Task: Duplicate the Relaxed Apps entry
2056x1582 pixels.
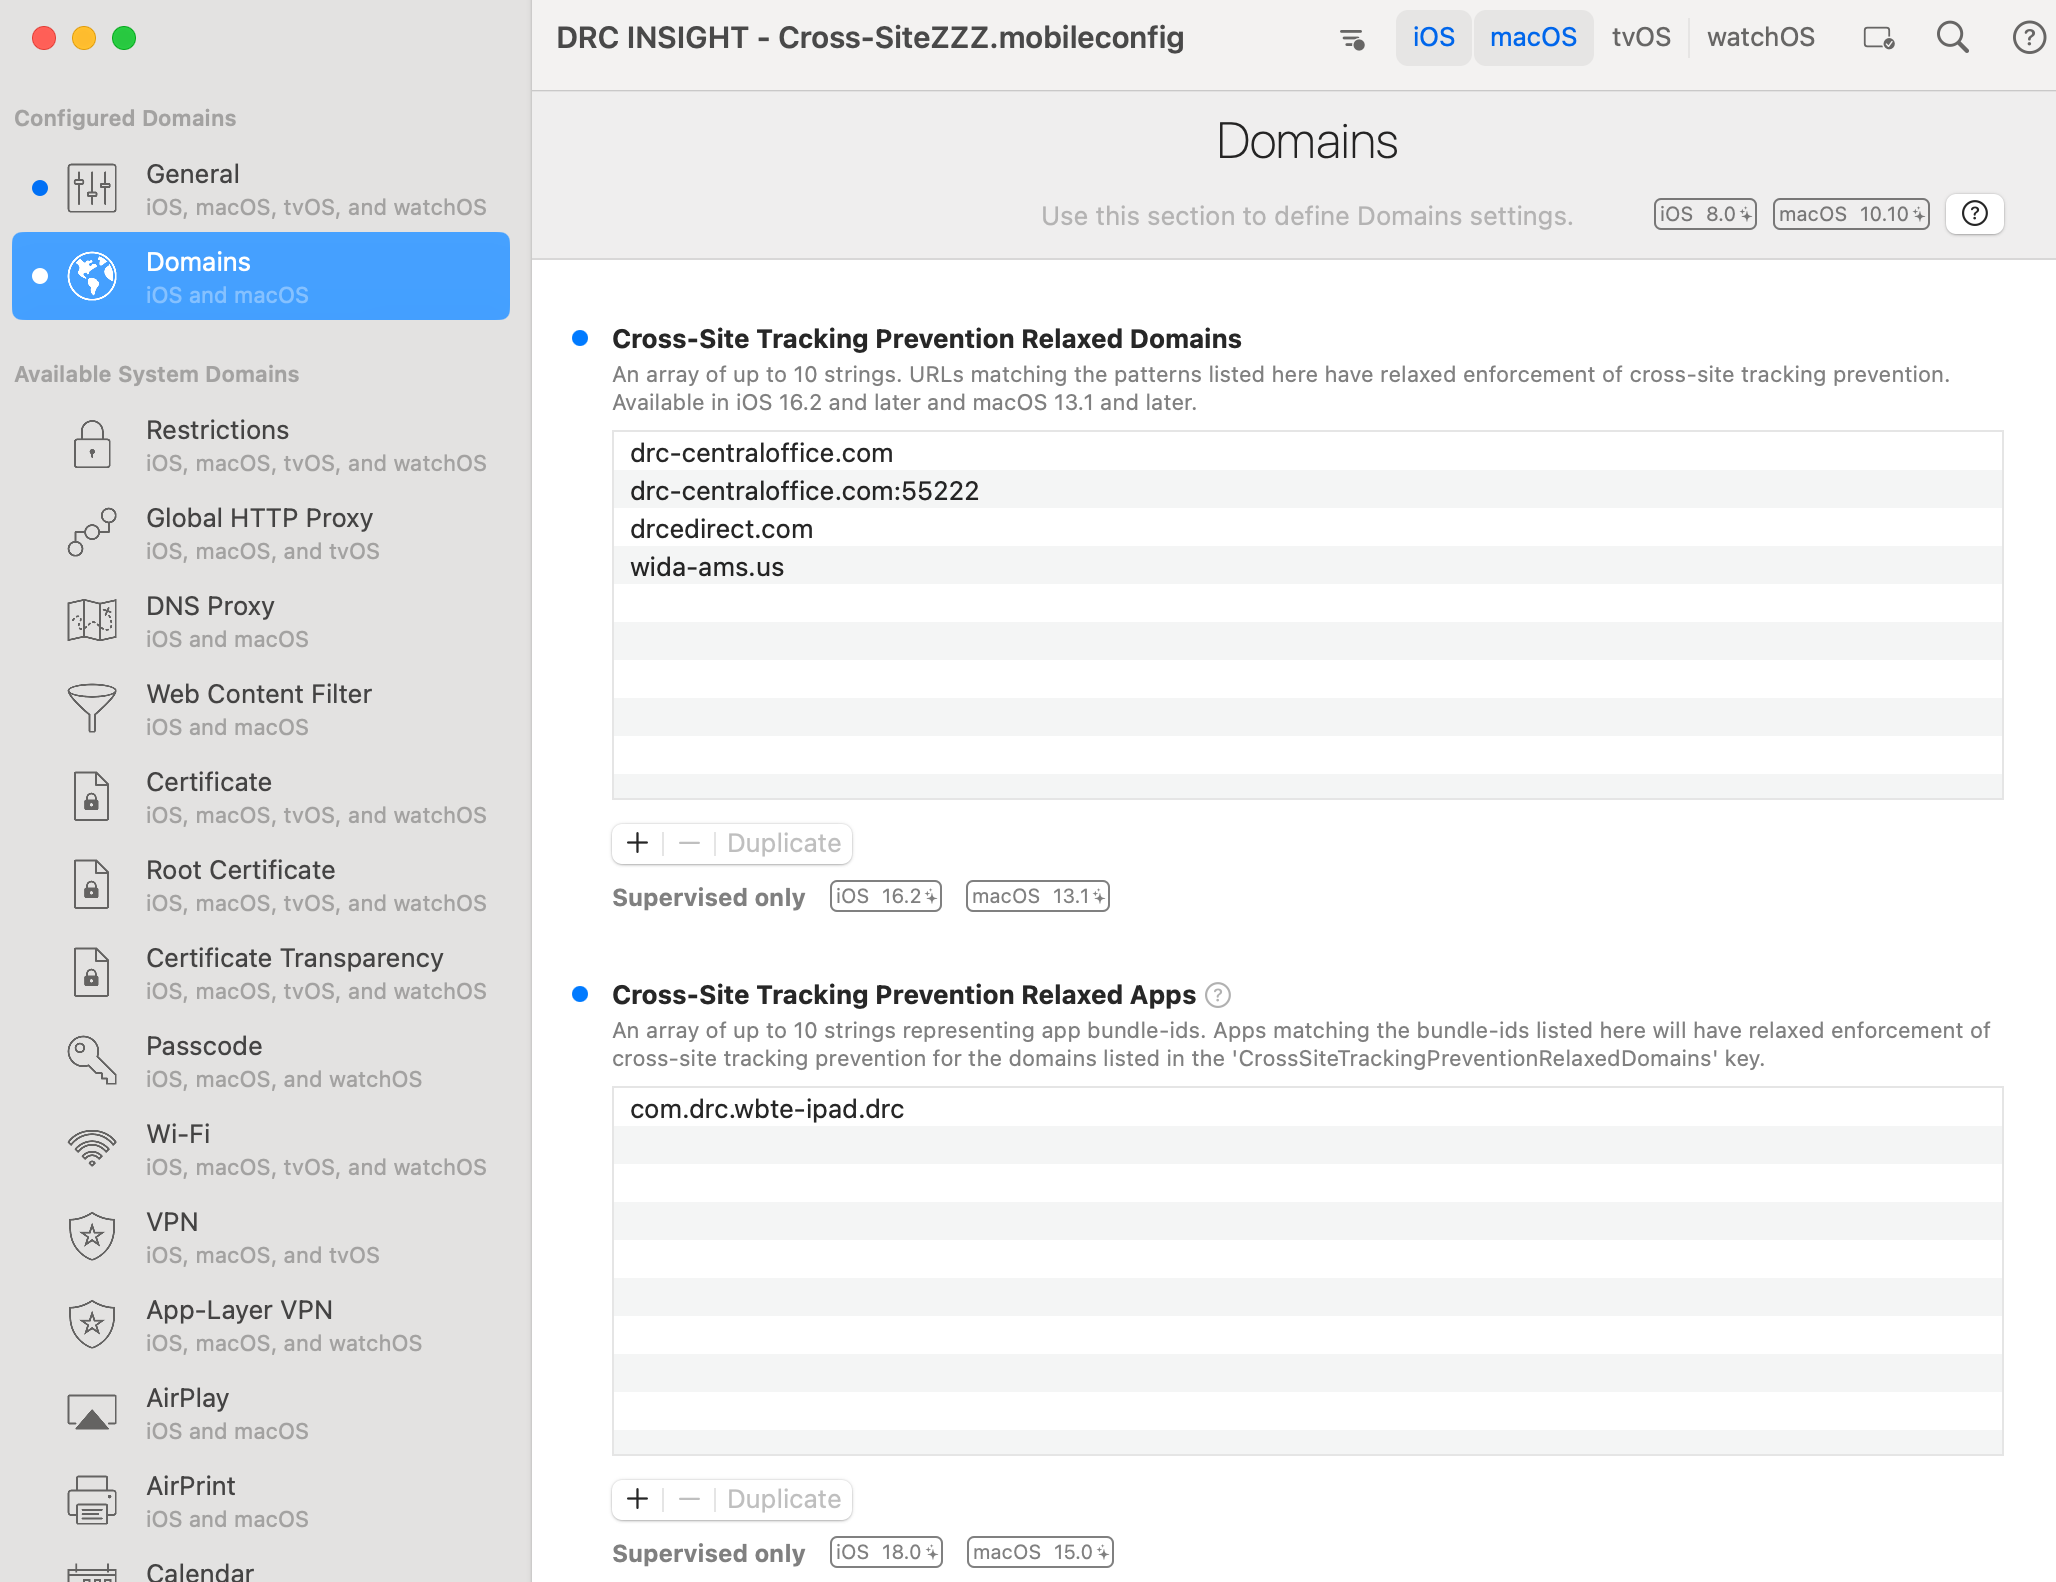Action: 784,1499
